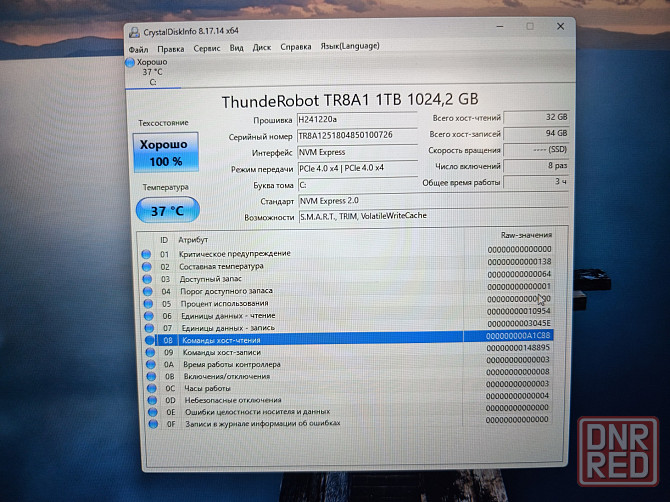Click status circle of Небезопасные отключения row
The width and height of the screenshot is (670, 502).
click(x=152, y=400)
